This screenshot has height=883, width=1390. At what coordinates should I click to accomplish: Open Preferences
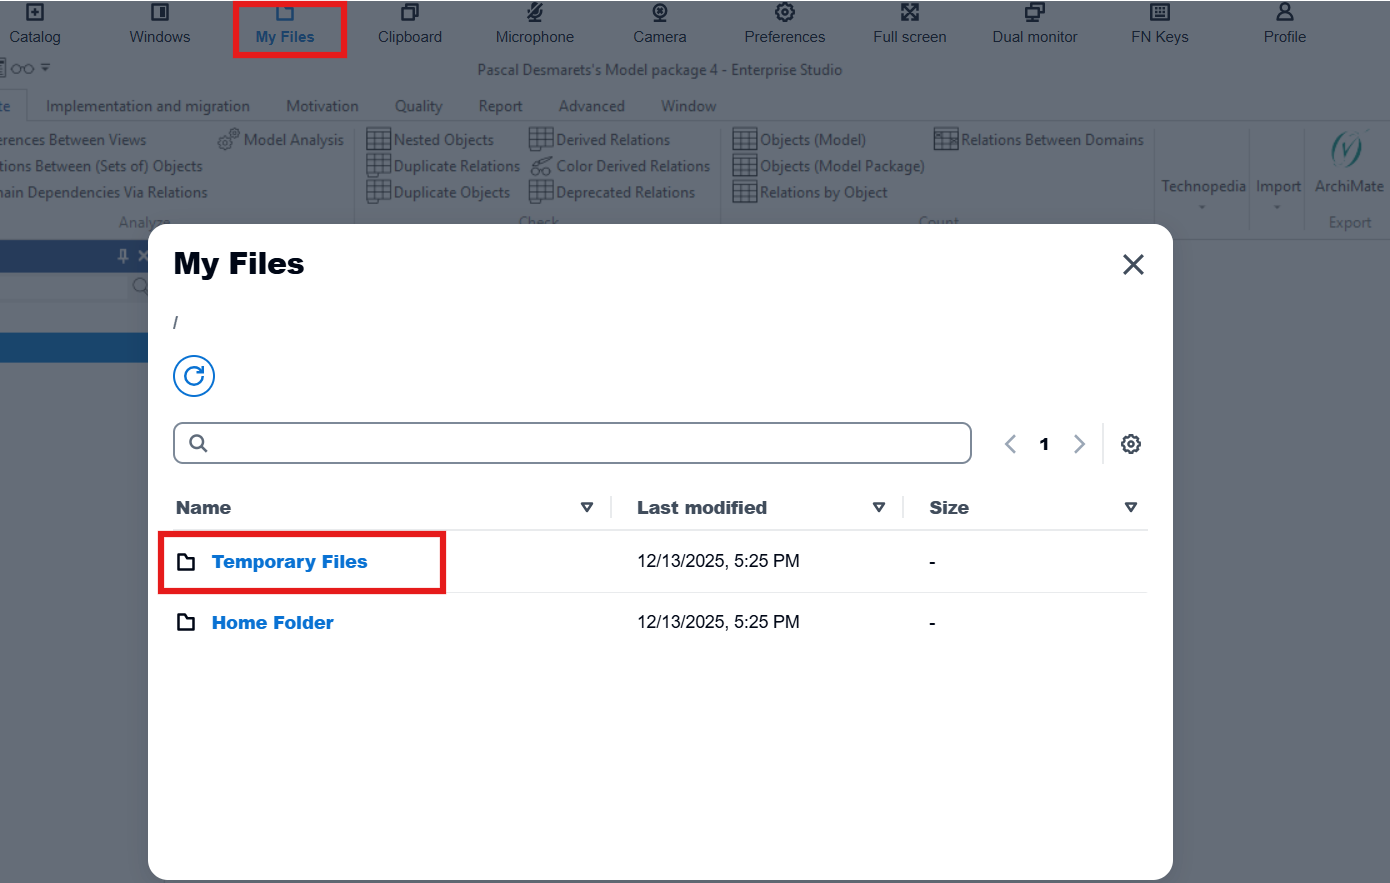click(784, 25)
